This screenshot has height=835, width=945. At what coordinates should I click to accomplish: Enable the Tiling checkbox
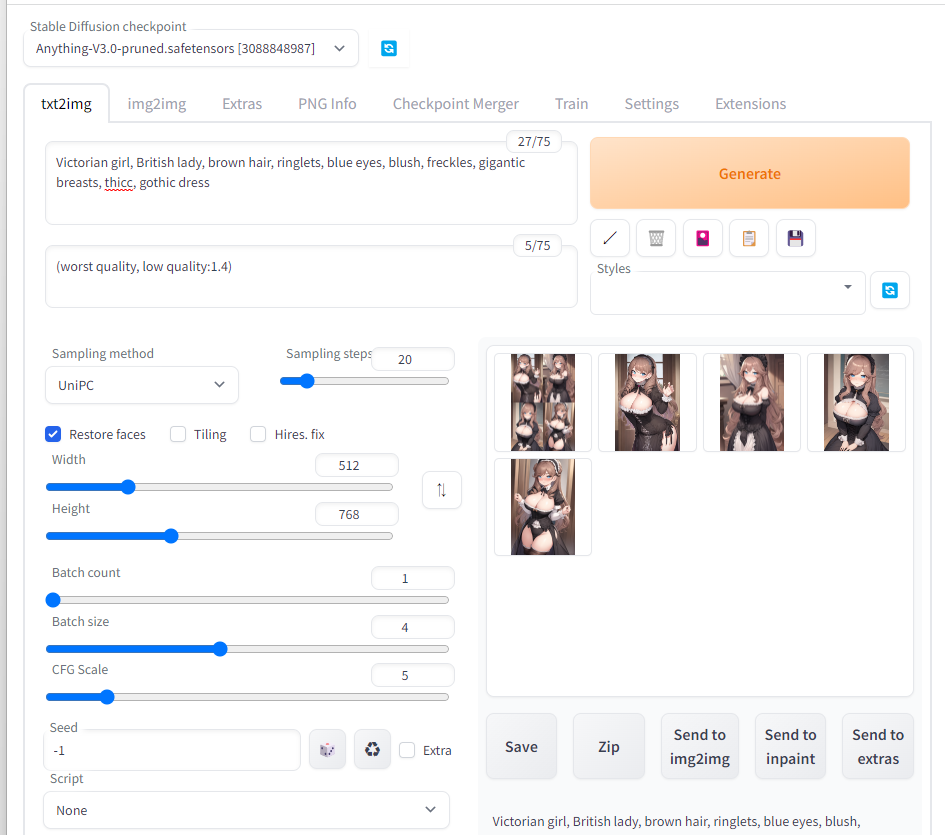178,434
